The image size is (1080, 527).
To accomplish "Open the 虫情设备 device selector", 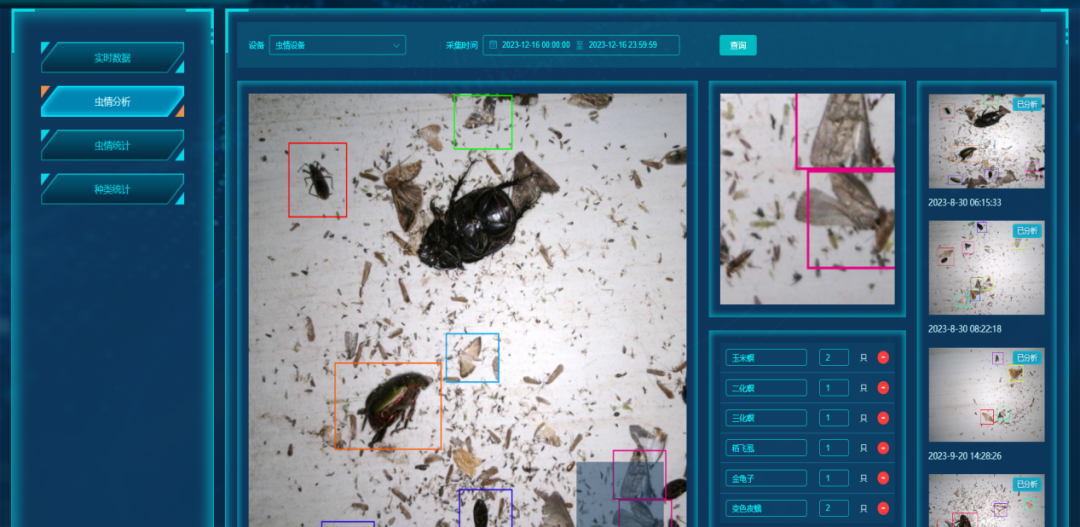I will click(x=336, y=45).
